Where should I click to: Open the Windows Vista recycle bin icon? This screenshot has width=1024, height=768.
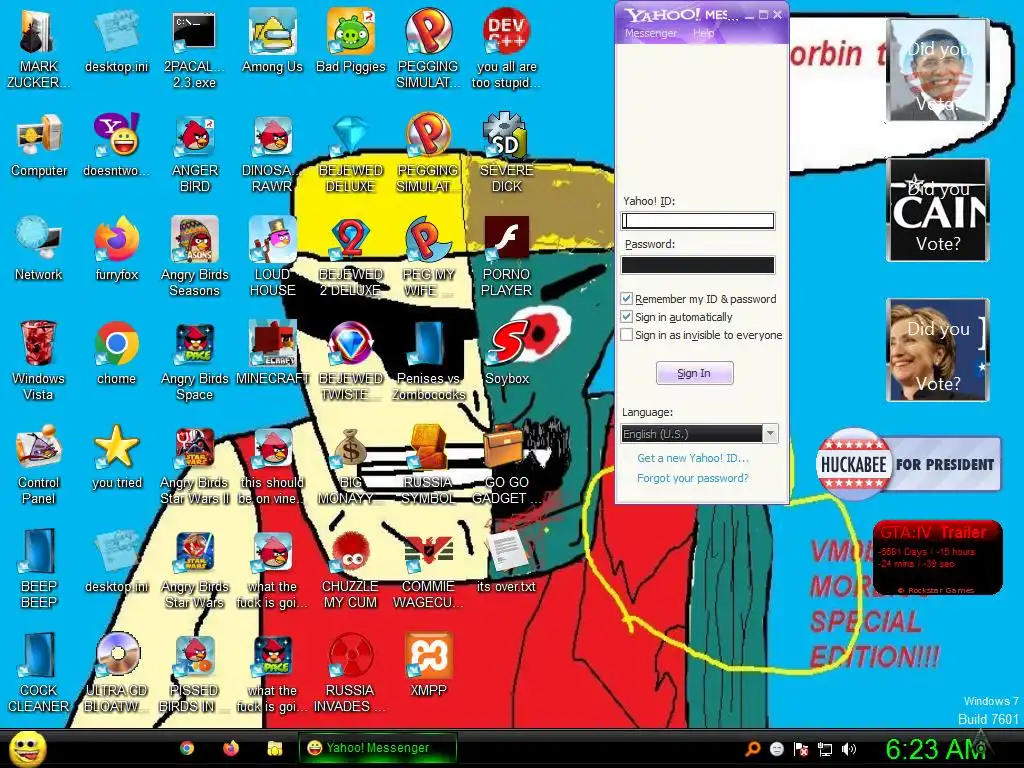click(39, 360)
